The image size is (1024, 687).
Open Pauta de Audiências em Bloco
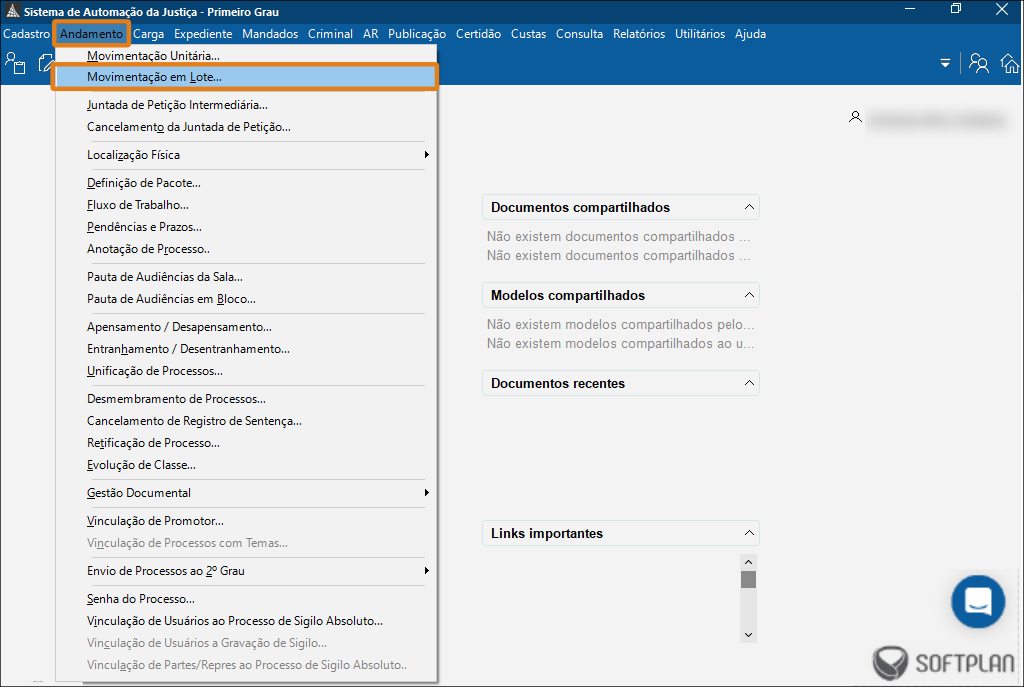(x=246, y=299)
